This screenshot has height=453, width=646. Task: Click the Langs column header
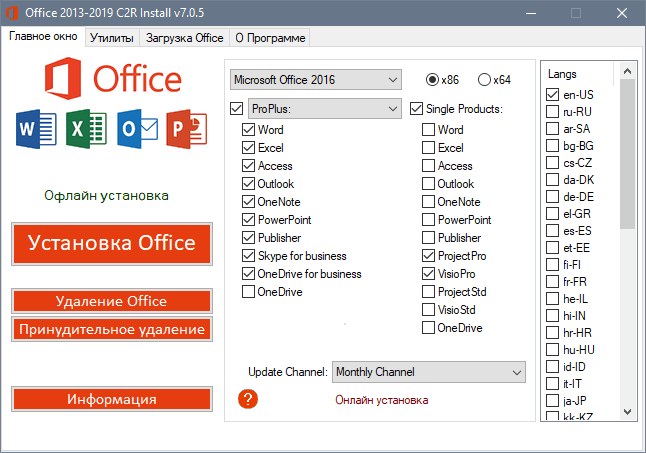562,74
